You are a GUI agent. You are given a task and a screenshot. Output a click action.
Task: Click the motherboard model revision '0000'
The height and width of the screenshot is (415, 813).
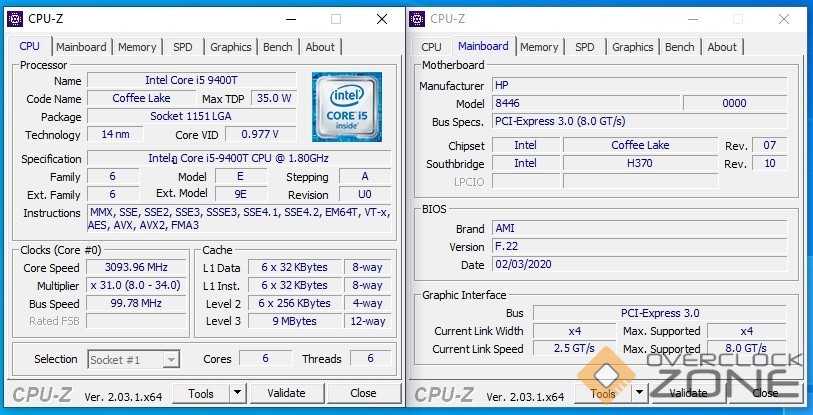point(735,103)
